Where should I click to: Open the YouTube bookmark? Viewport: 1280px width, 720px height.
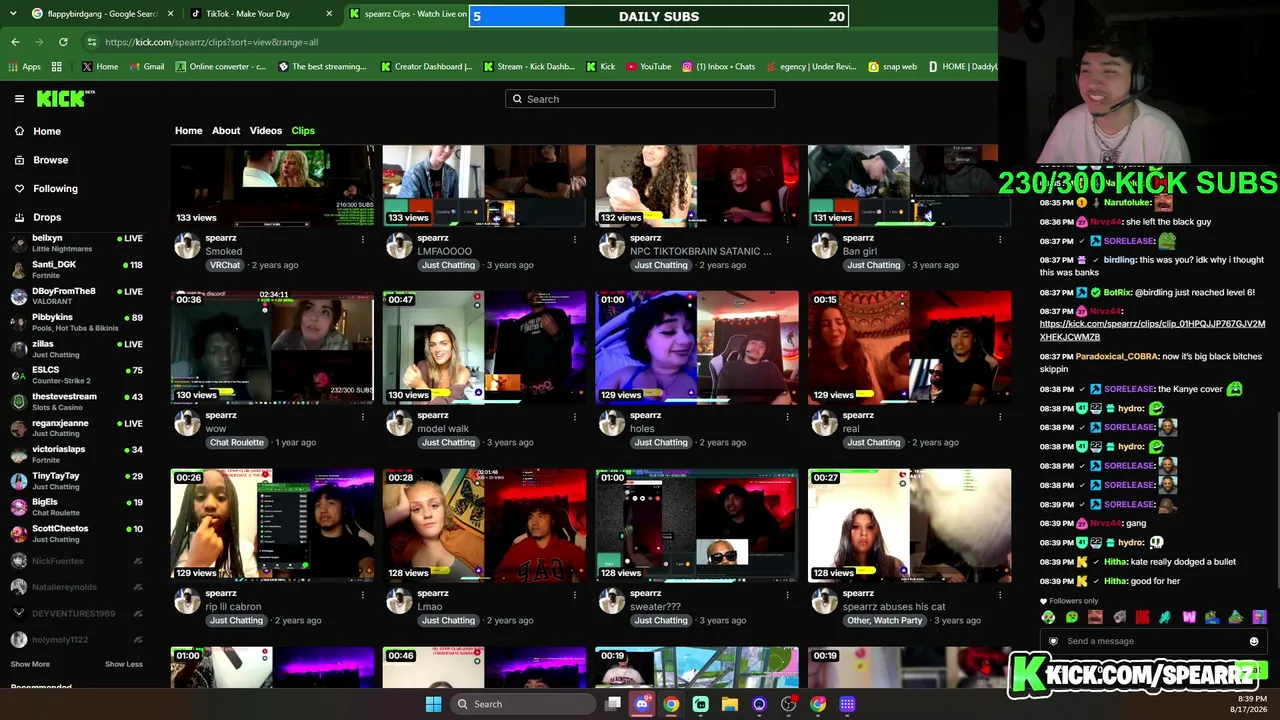click(649, 67)
